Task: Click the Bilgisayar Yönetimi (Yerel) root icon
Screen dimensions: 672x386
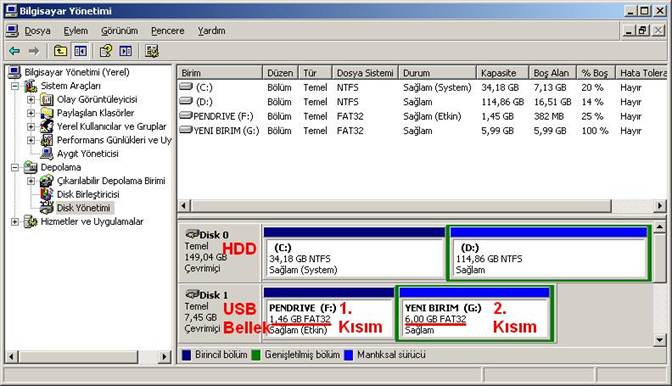Action: (x=15, y=72)
